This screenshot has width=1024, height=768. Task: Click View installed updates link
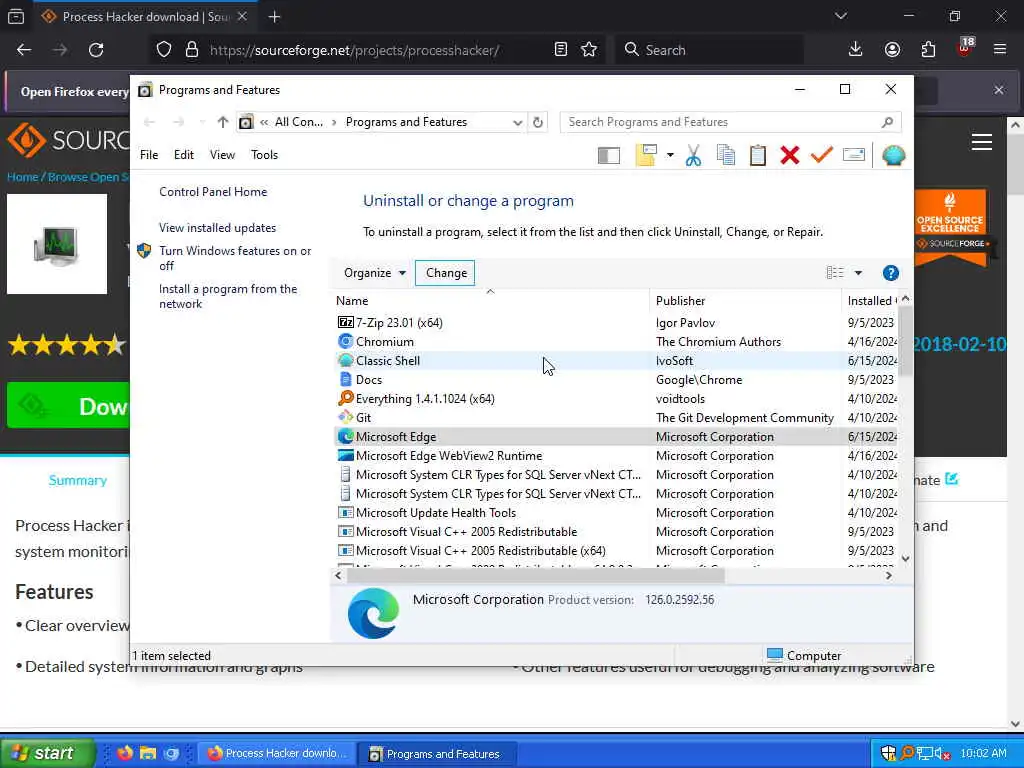tap(217, 228)
